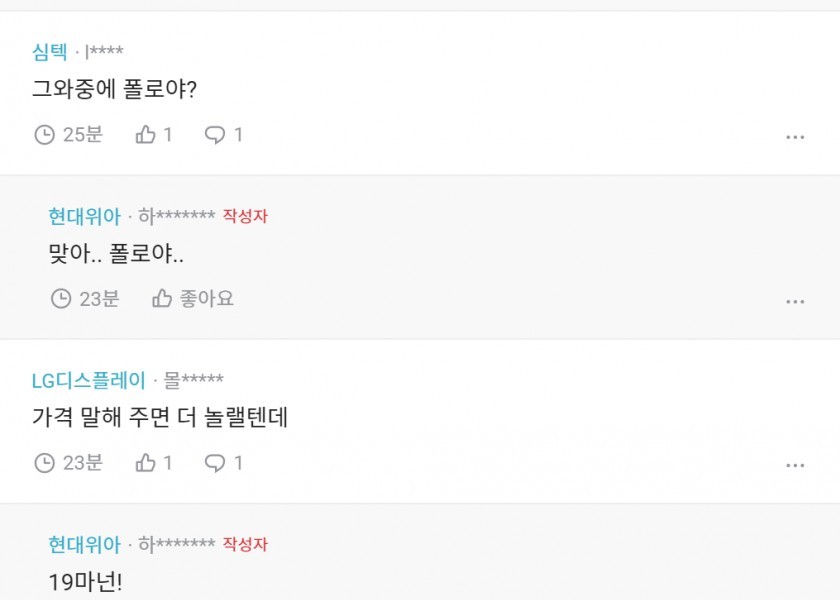Open 현대위아 company link above '19마넌!'
840x600 pixels.
tap(84, 545)
